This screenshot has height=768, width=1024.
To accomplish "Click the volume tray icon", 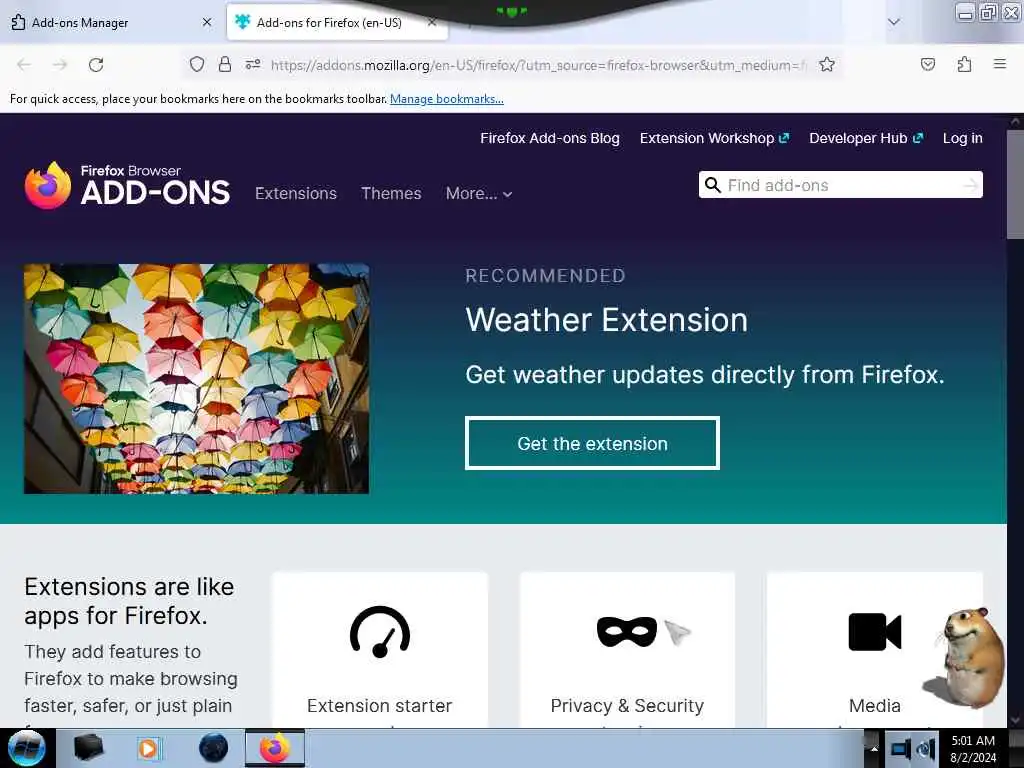I will coord(926,749).
